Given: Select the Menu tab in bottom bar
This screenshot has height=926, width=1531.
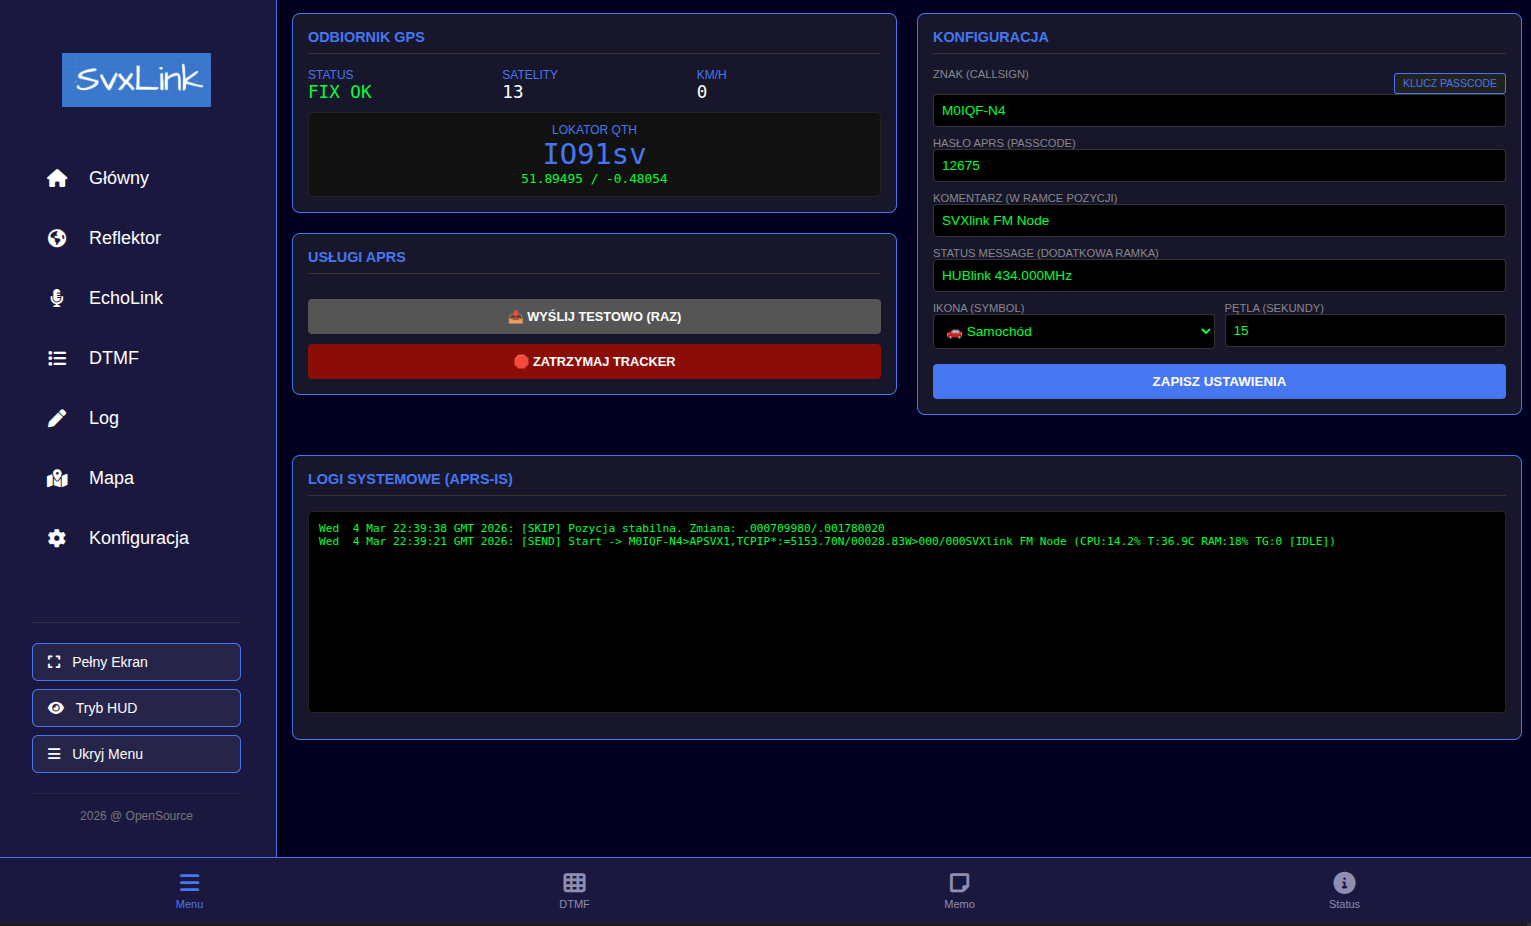Looking at the screenshot, I should 189,889.
